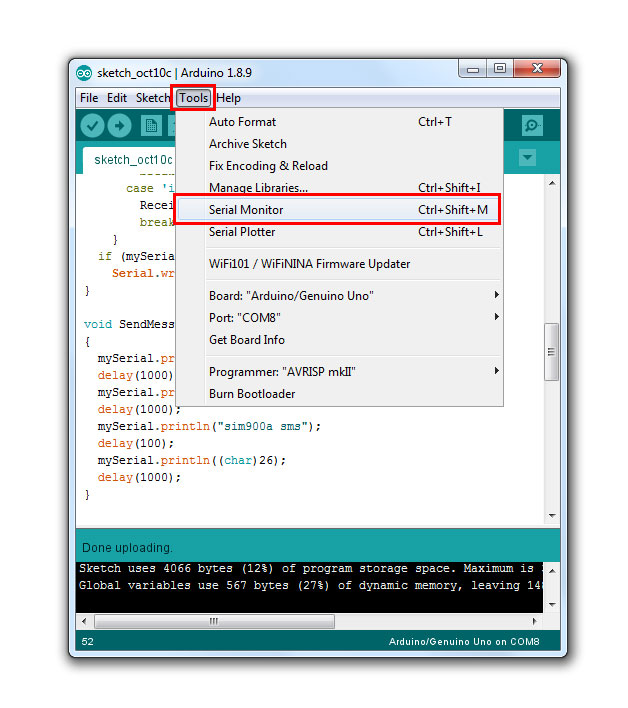This screenshot has width=628, height=708.
Task: Click editor scrollbar down arrow
Action: point(552,516)
